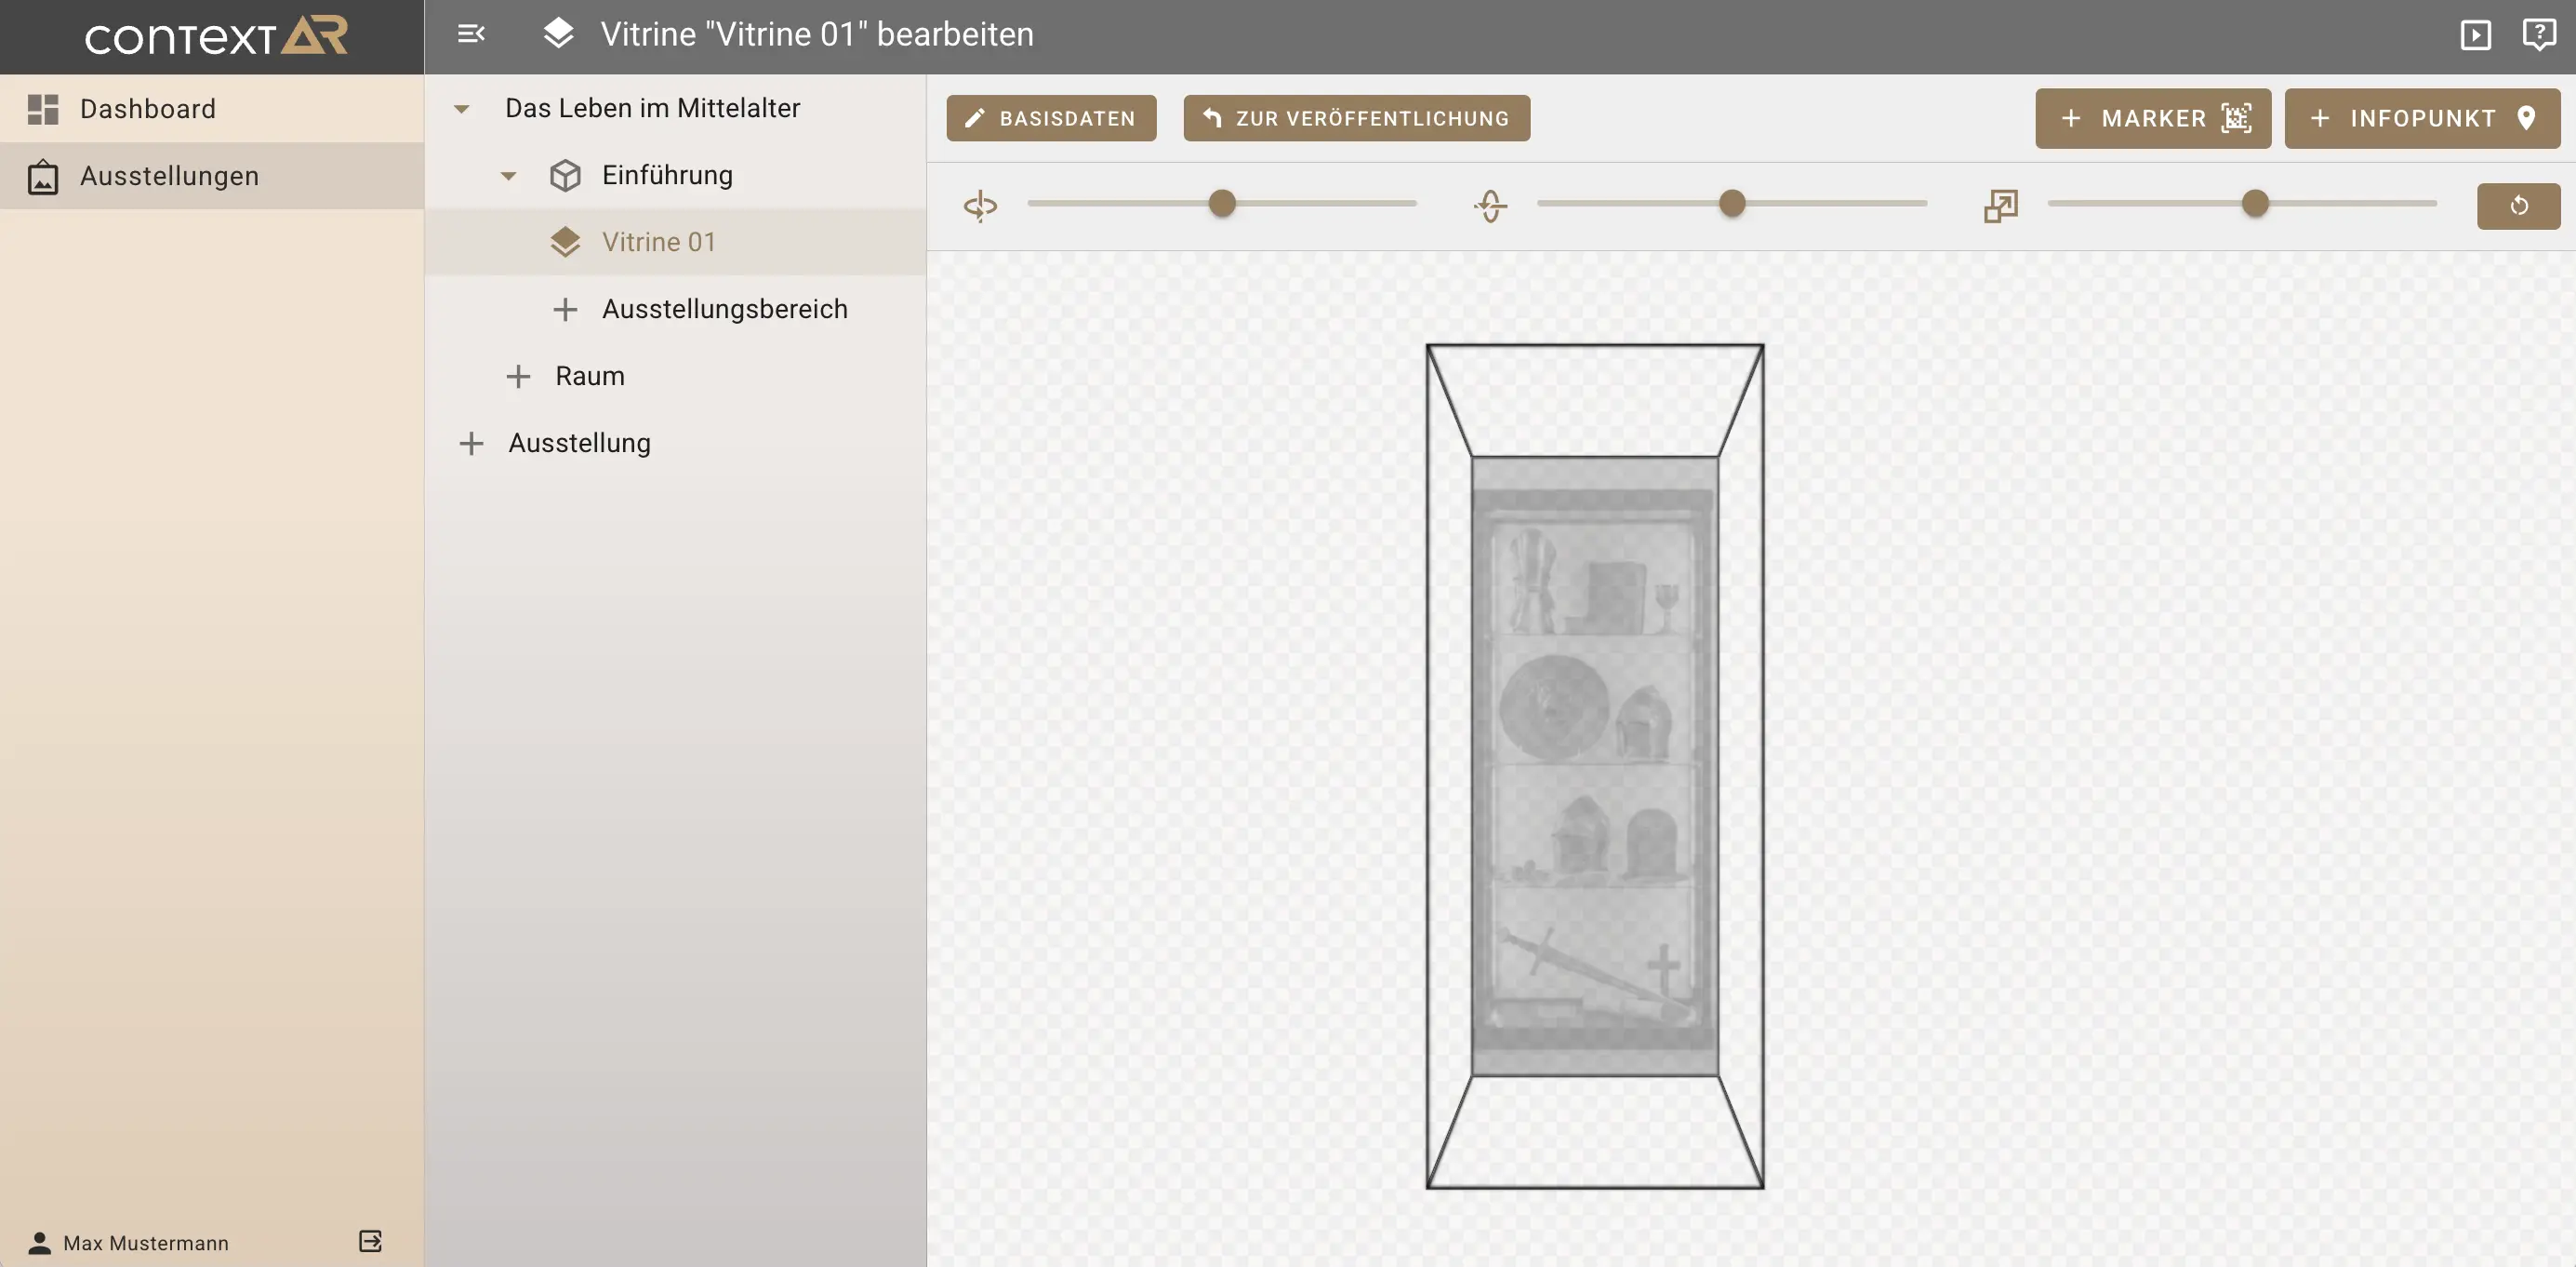Screen dimensions: 2576x1267
Task: Click the horizontal rotation icon
Action: pyautogui.click(x=980, y=206)
